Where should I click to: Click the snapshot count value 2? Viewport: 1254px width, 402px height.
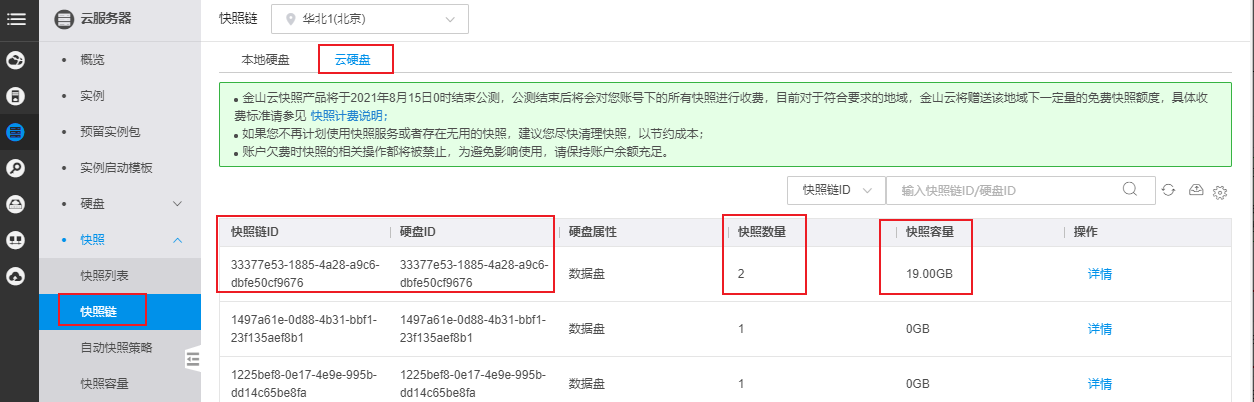pyautogui.click(x=741, y=274)
